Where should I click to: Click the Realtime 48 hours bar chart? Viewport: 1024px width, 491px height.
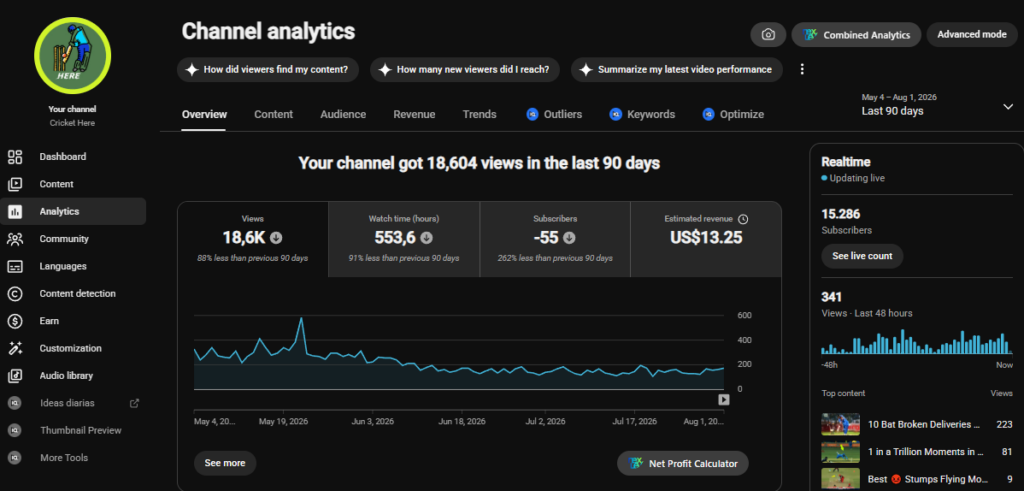click(917, 341)
